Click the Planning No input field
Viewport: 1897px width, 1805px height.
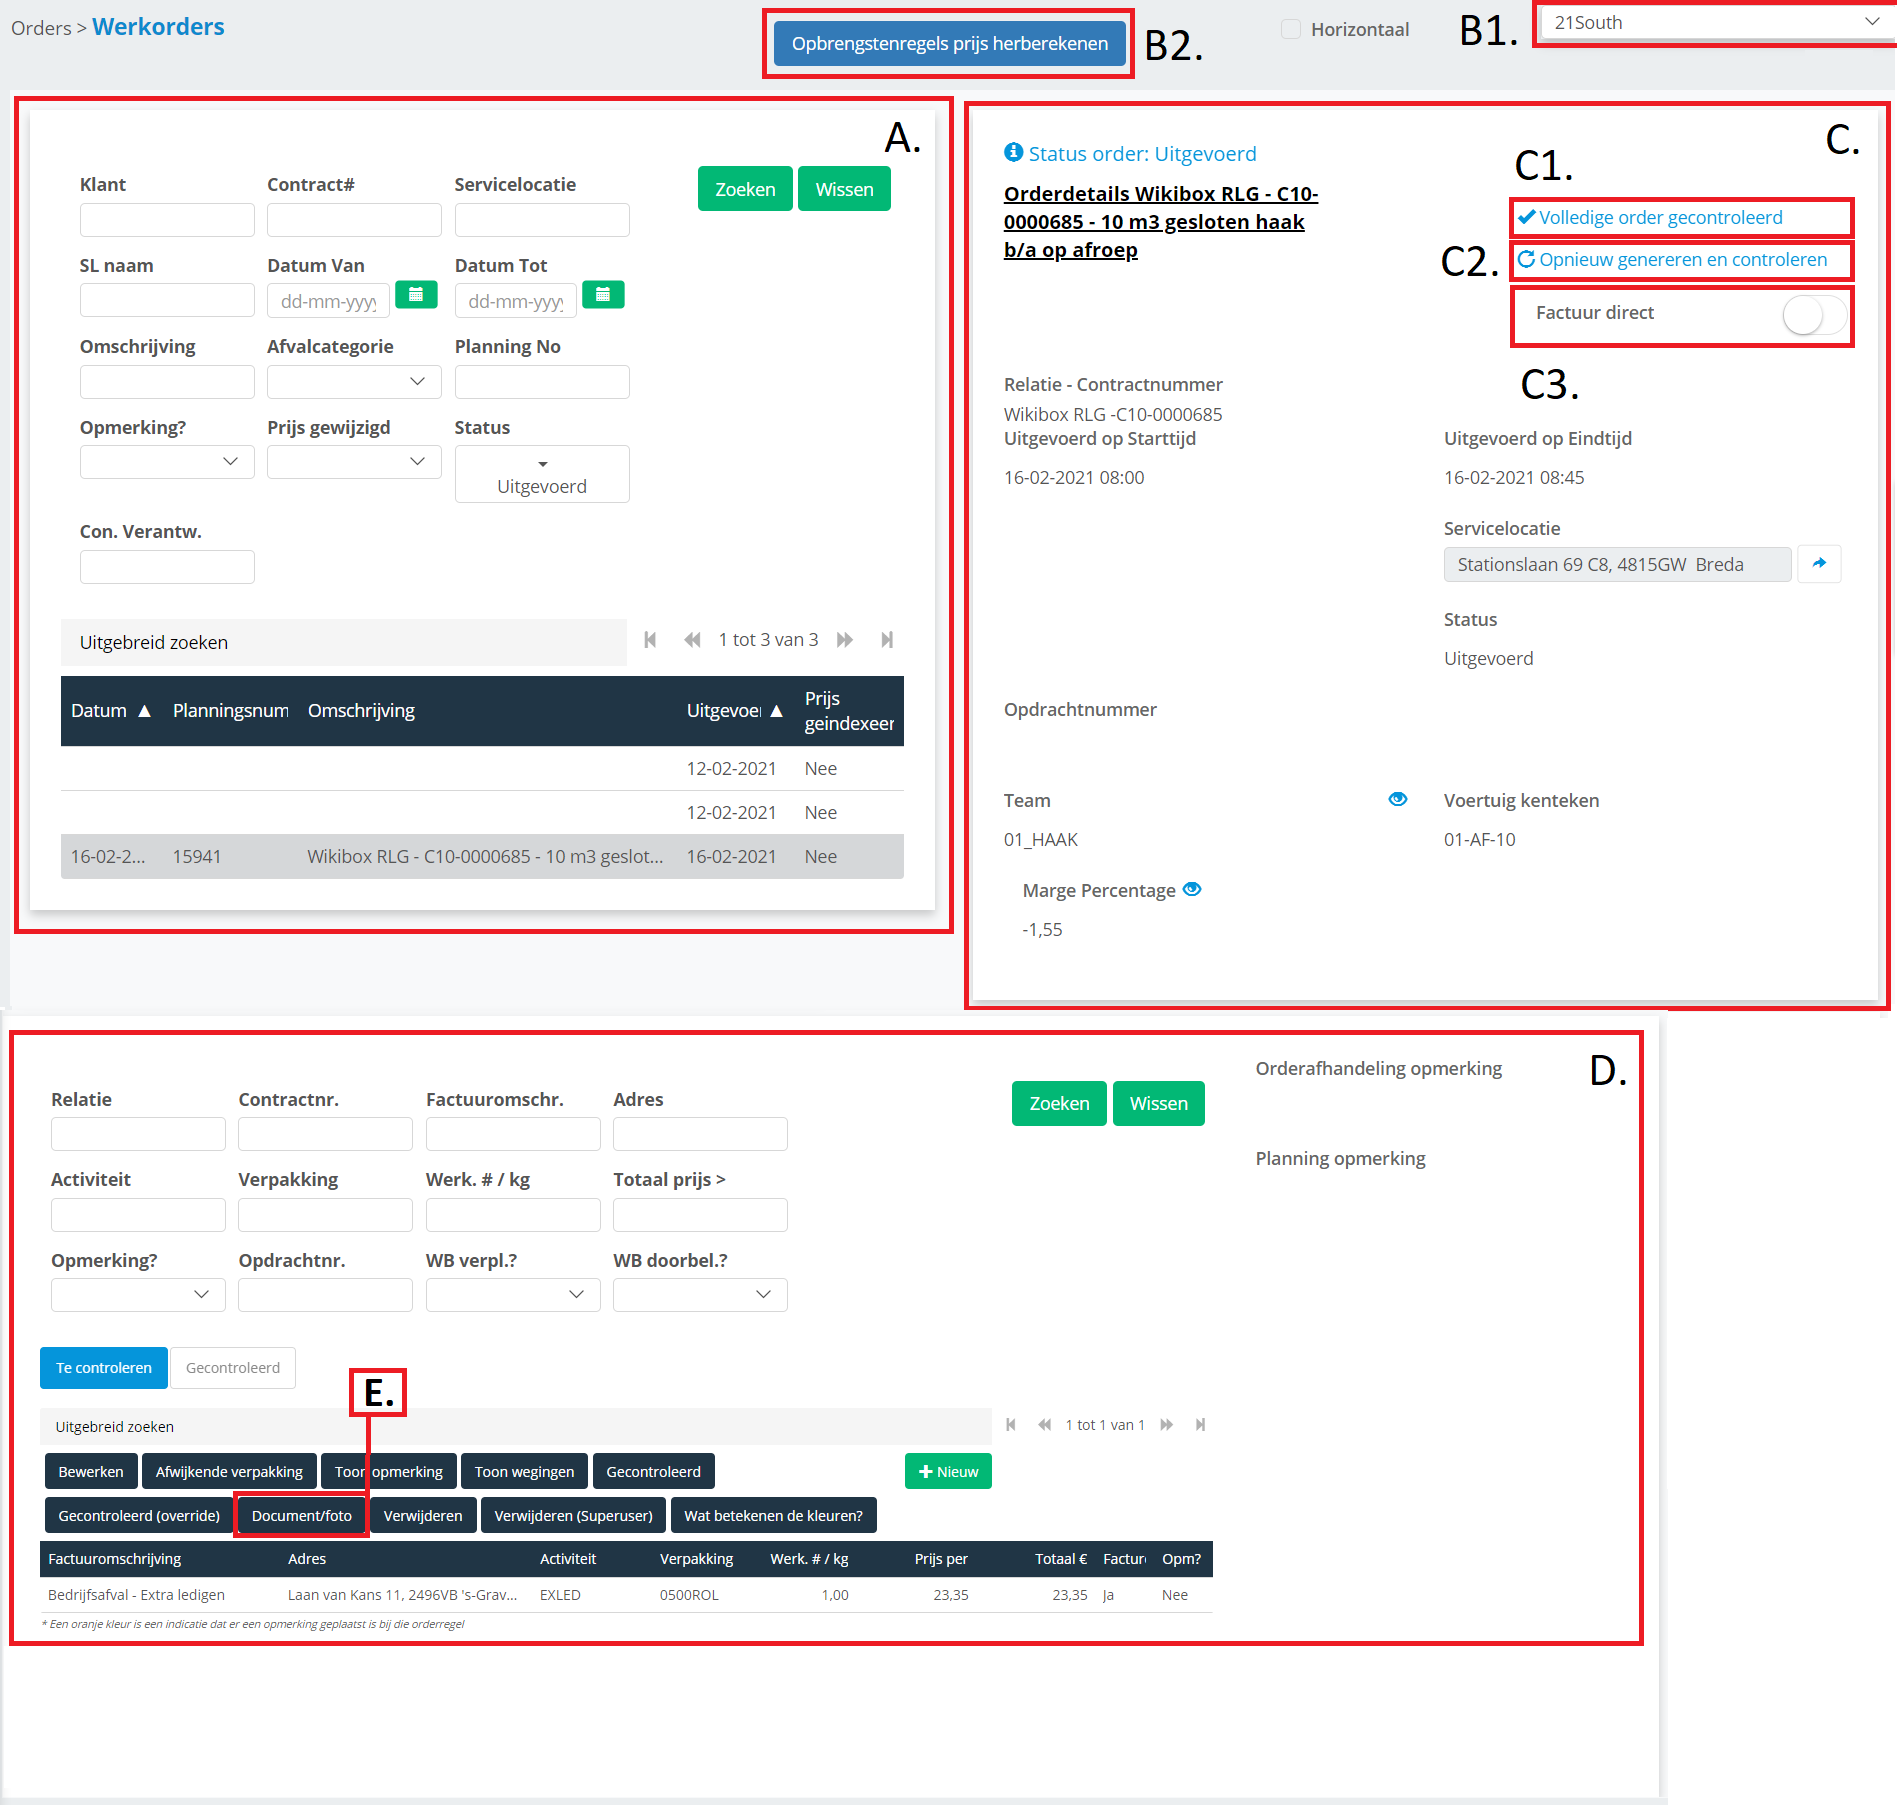coord(542,382)
